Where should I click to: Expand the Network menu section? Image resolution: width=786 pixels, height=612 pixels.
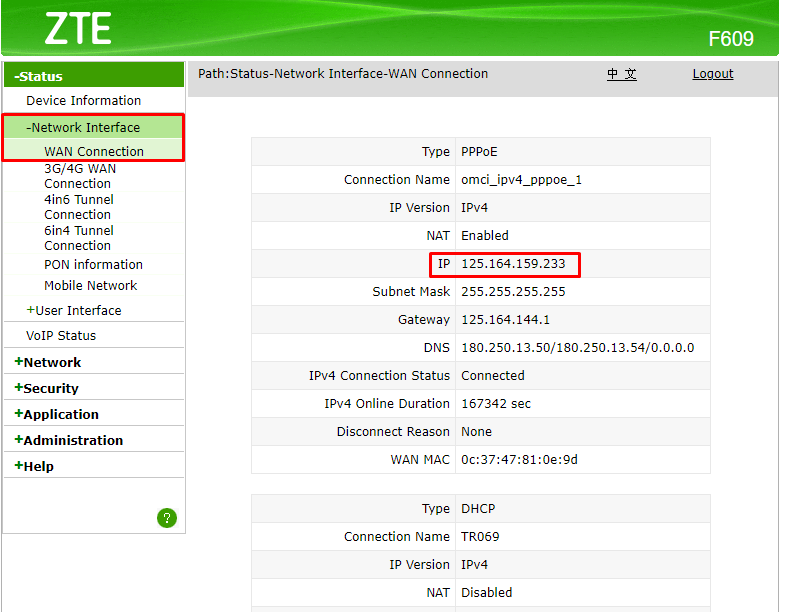point(48,362)
